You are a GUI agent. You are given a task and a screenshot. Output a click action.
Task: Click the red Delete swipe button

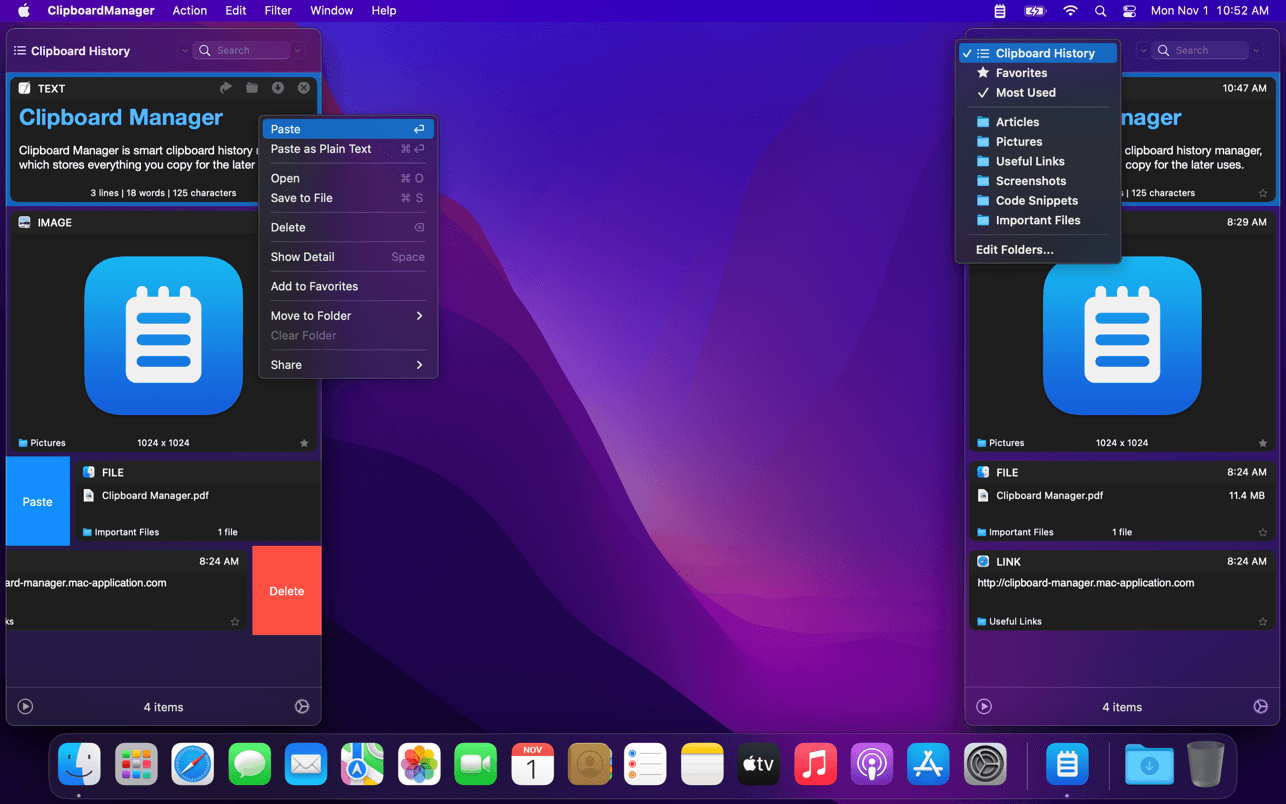[x=286, y=591]
